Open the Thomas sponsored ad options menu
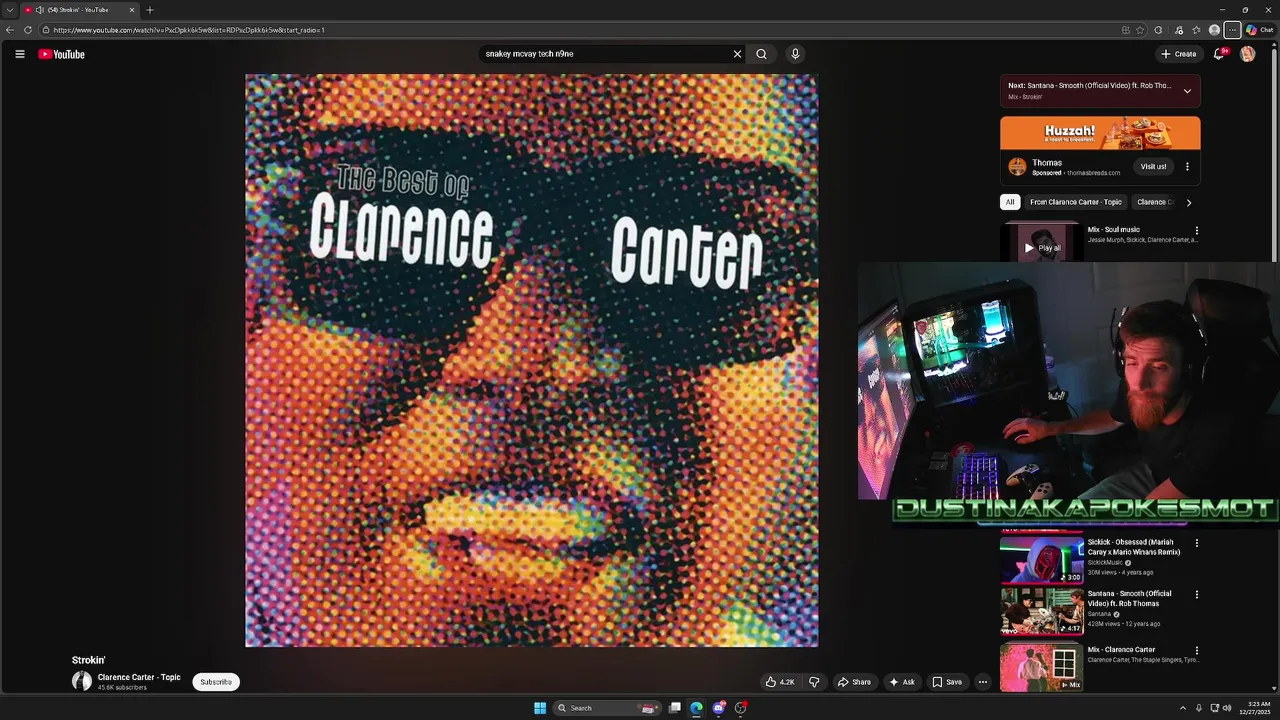1280x720 pixels. coord(1187,167)
